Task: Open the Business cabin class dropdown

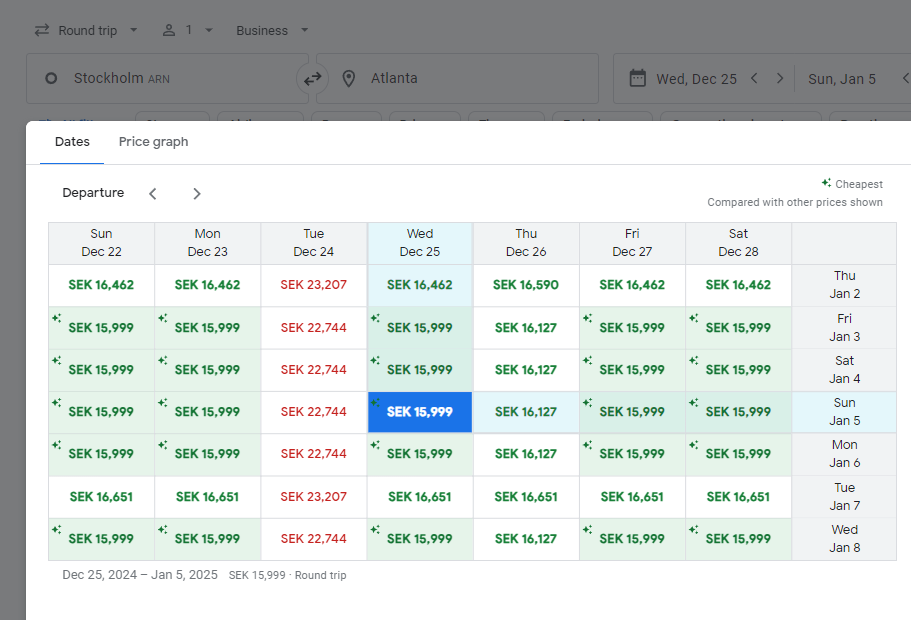Action: point(272,30)
